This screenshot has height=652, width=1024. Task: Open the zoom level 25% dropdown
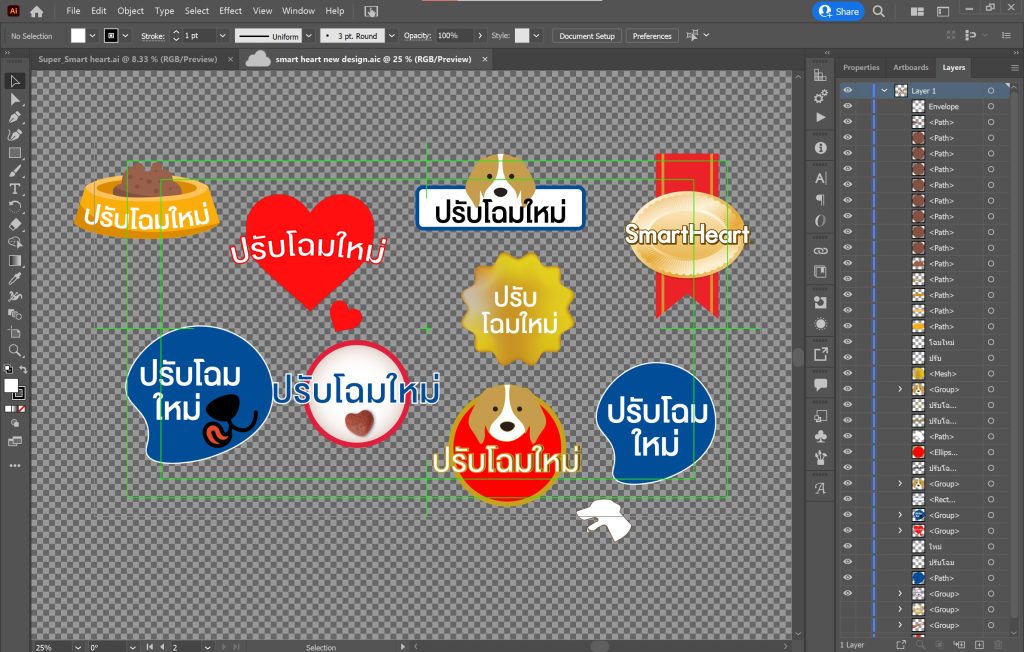tap(78, 647)
